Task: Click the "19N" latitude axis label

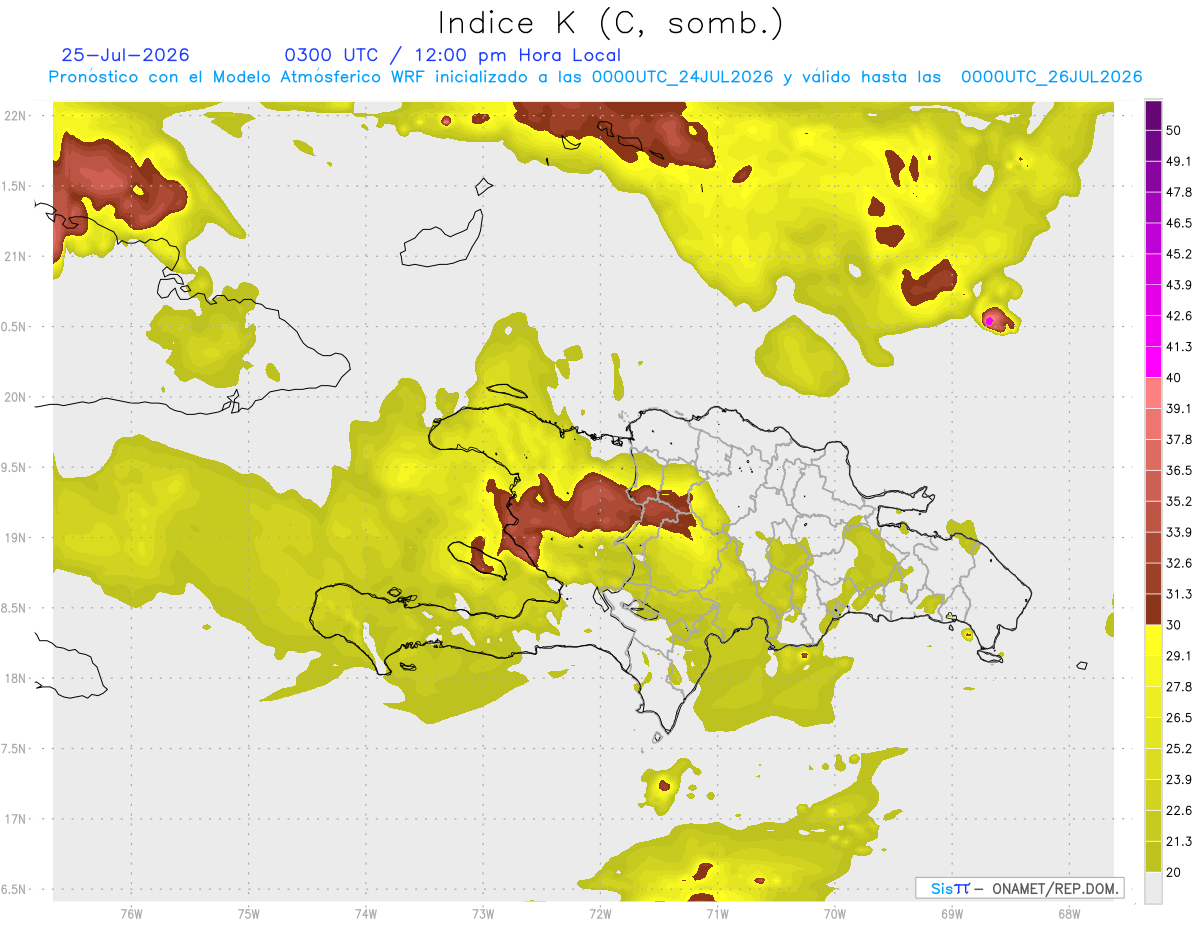Action: click(14, 537)
